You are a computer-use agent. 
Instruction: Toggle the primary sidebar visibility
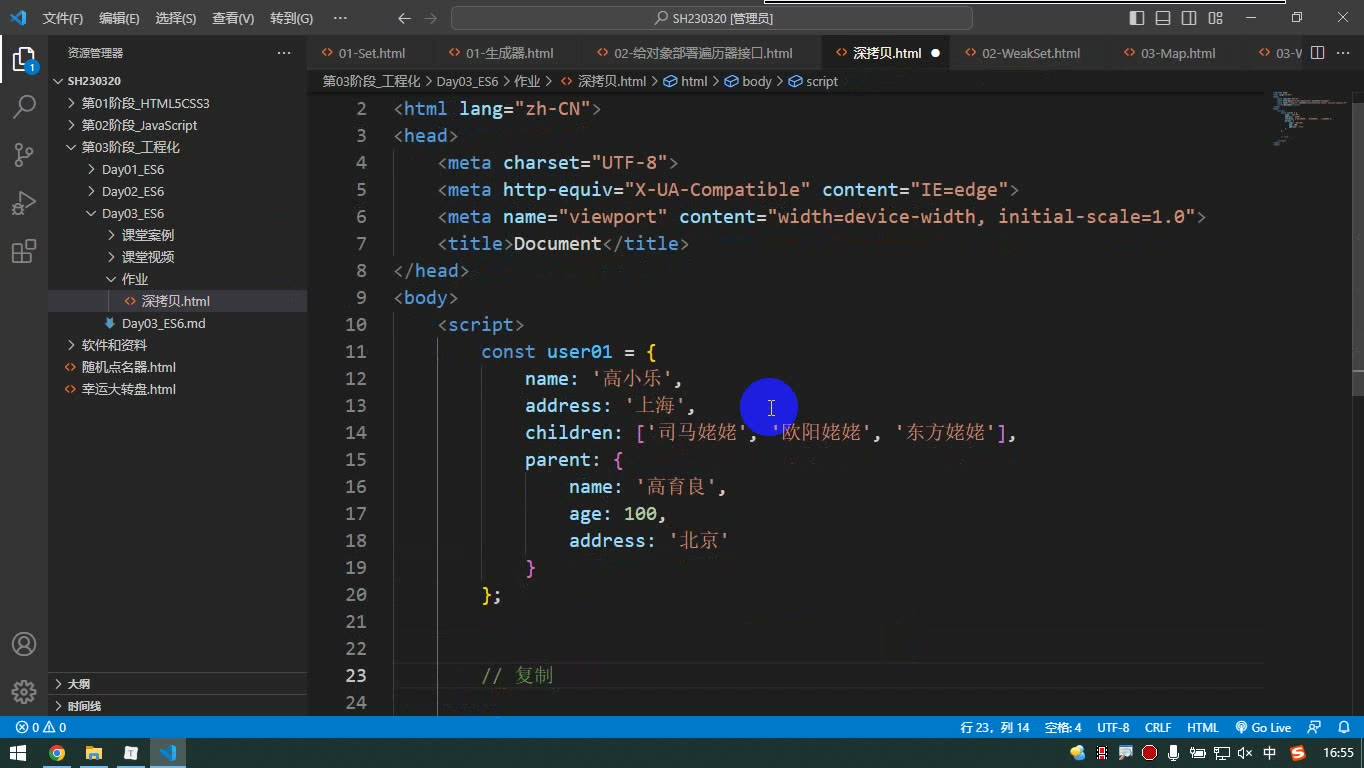click(x=1137, y=18)
